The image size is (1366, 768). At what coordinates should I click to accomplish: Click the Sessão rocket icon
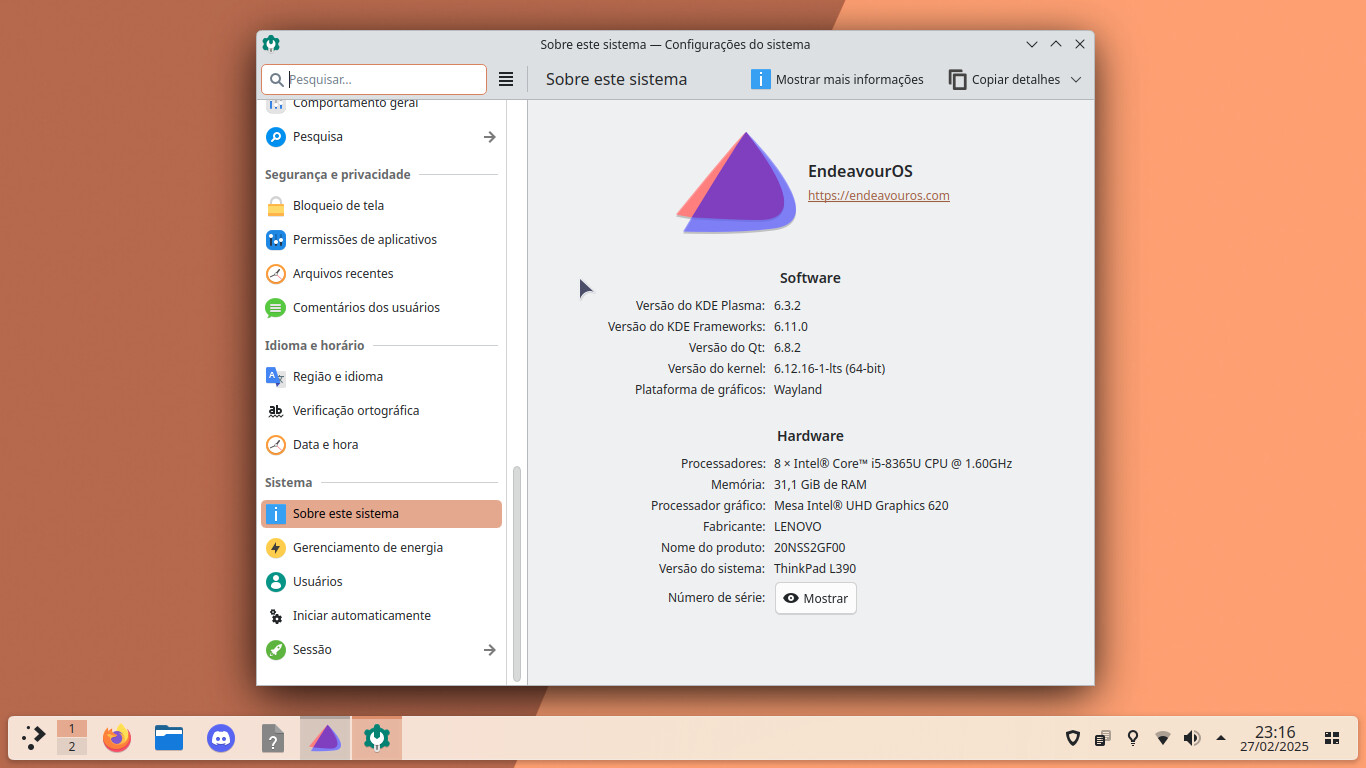point(276,650)
